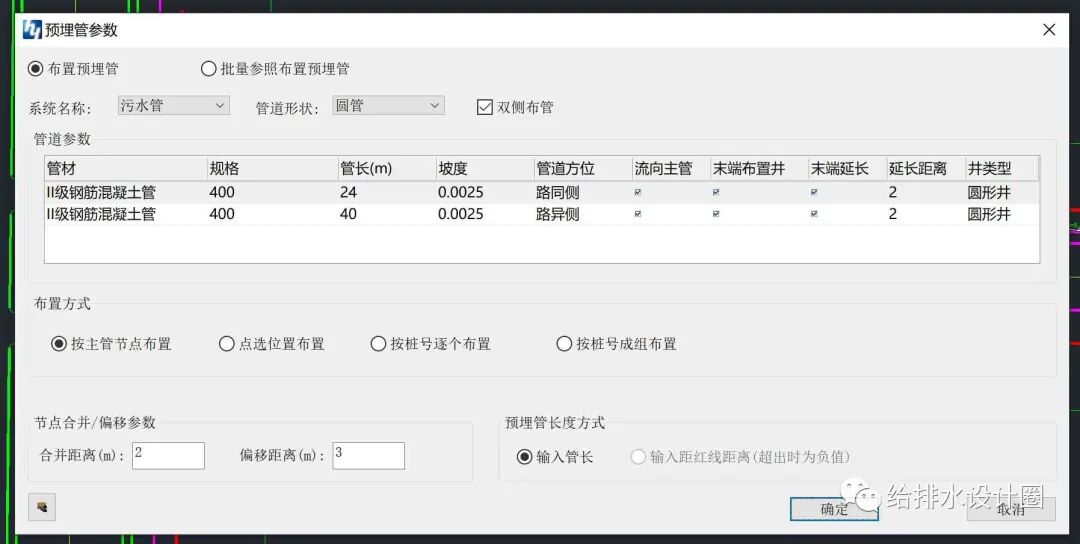This screenshot has height=544, width=1080.
Task: Click the 管材 column header
Action: pyautogui.click(x=125, y=169)
